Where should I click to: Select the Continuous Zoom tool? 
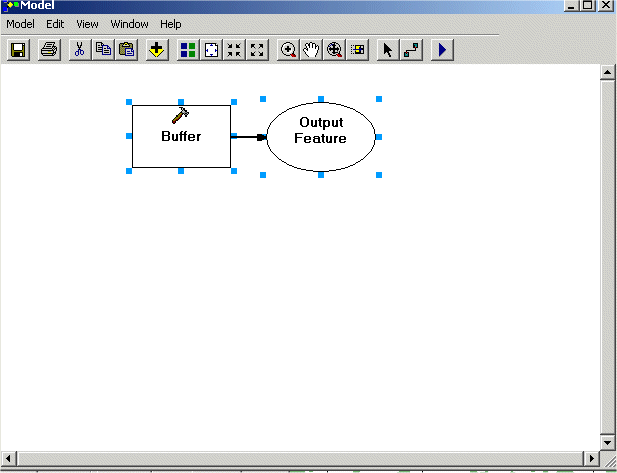point(334,50)
